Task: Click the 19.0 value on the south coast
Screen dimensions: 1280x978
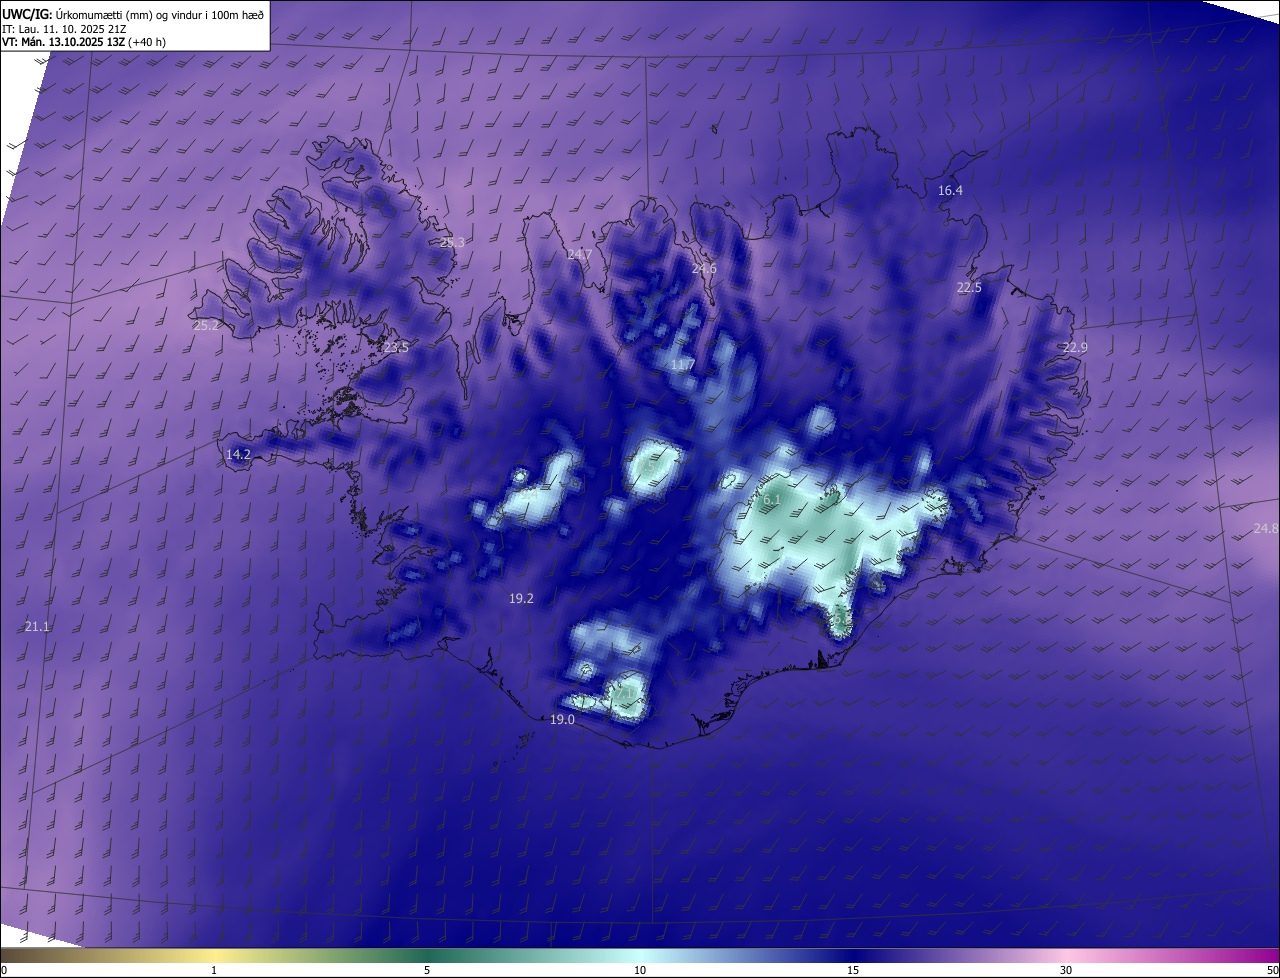Action: pyautogui.click(x=562, y=719)
